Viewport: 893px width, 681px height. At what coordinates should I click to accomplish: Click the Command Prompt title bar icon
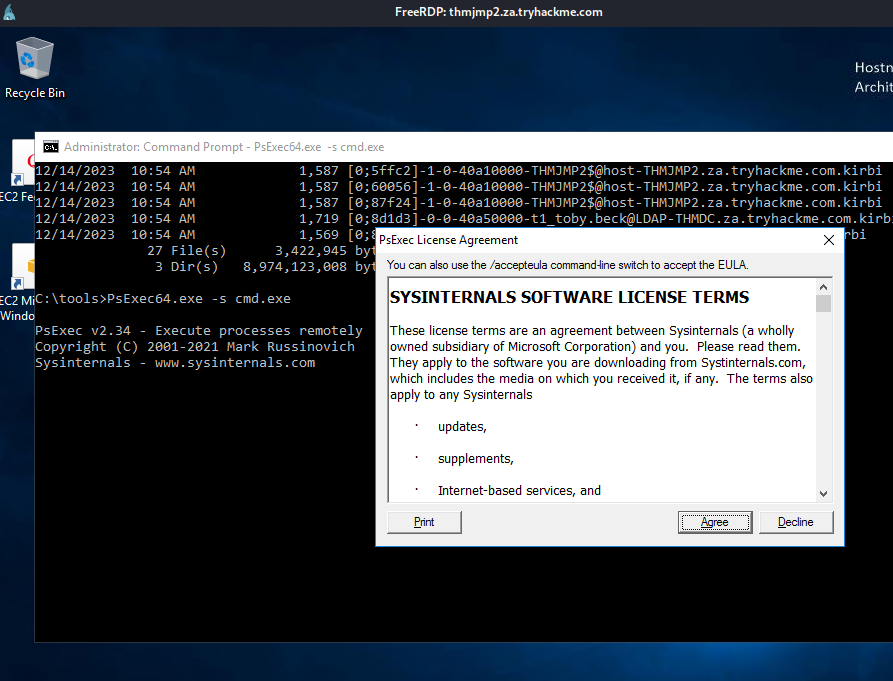51,147
